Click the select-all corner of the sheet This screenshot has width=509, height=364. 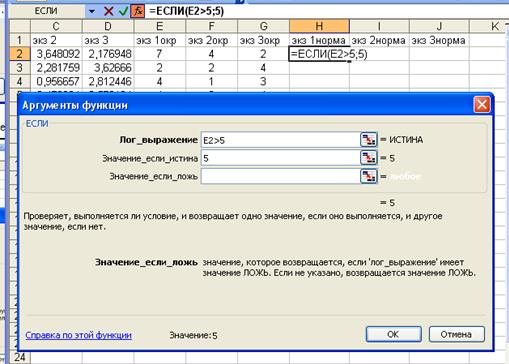(x=19, y=26)
